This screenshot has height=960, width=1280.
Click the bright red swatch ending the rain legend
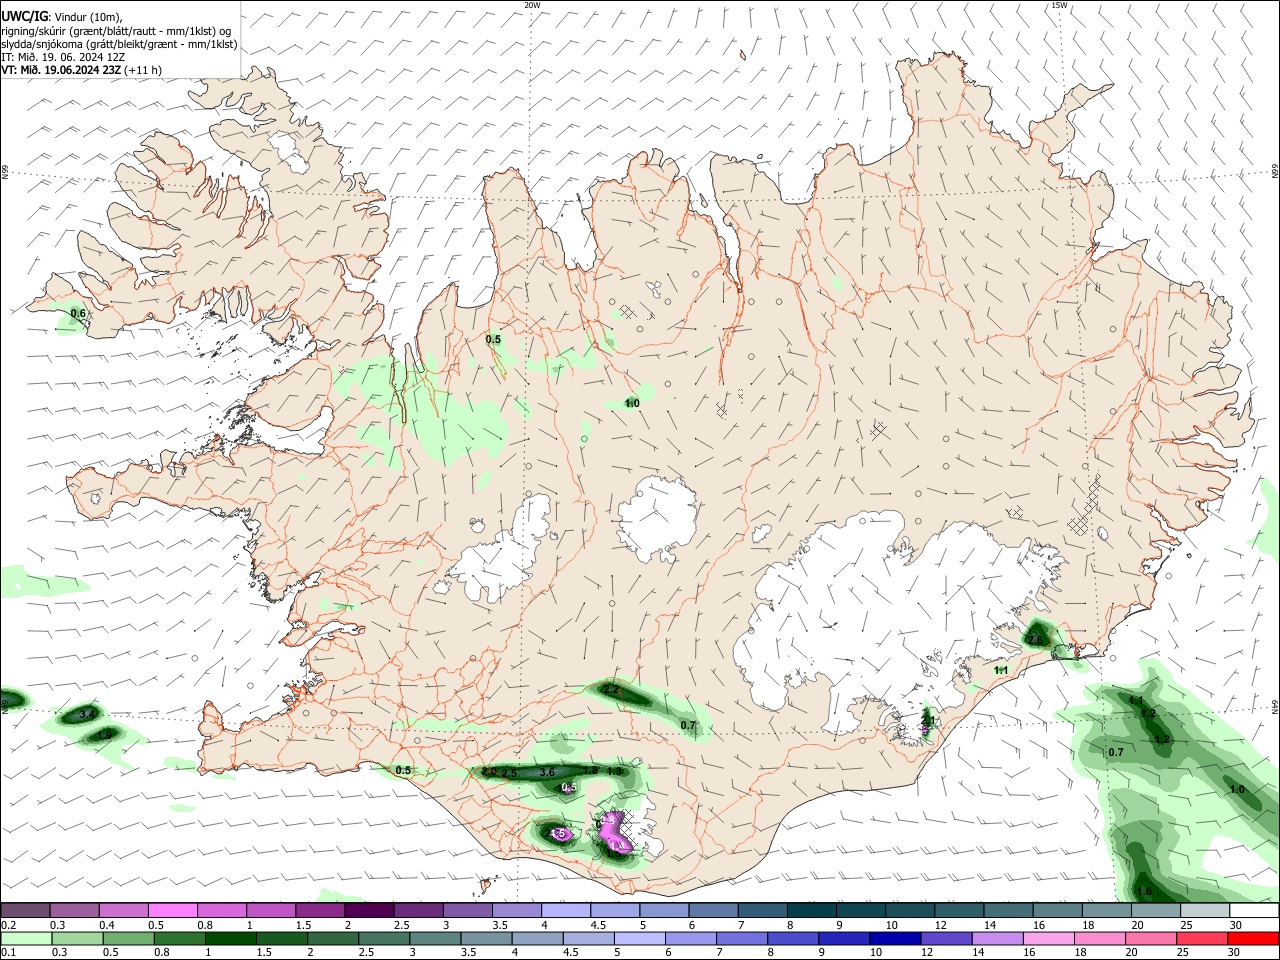[1254, 938]
